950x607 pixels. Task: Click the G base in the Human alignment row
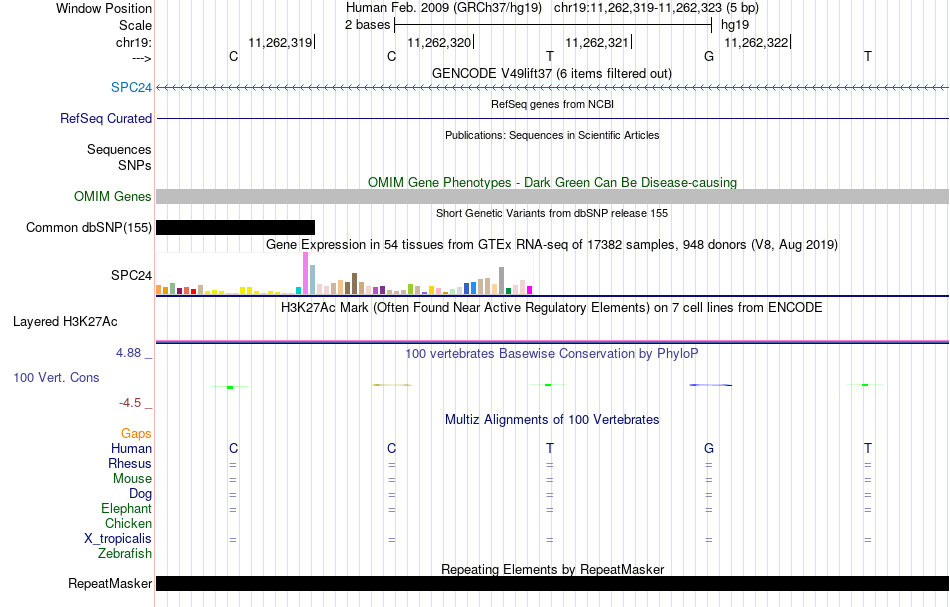tap(709, 448)
